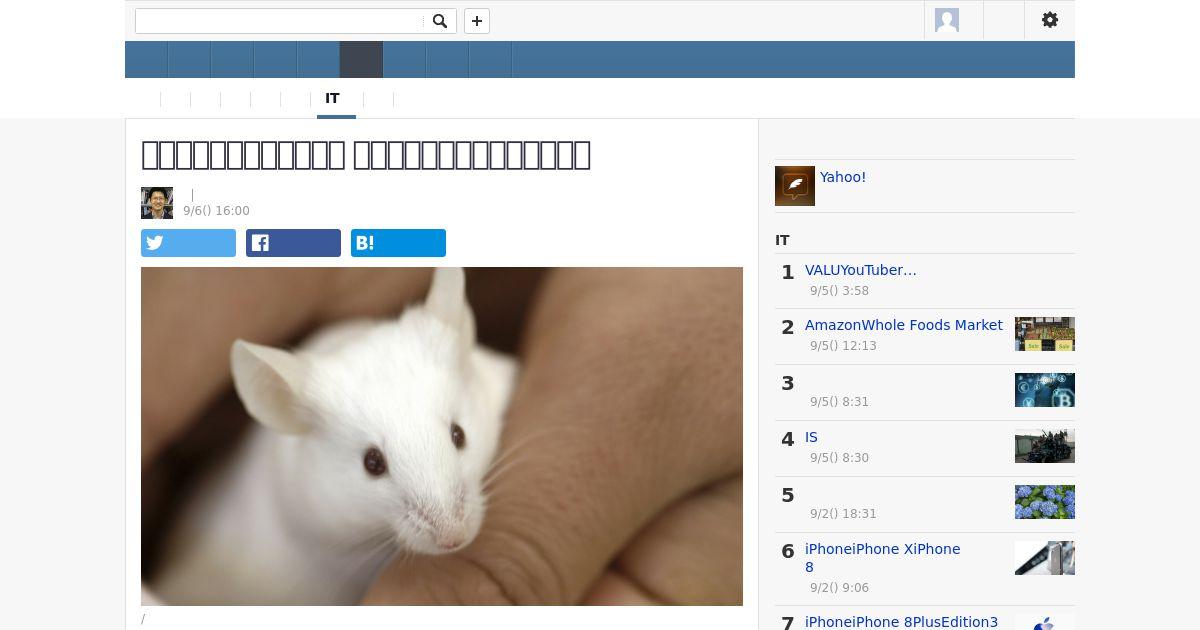The width and height of the screenshot is (1200, 630).
Task: Click the Yahoo! feather logo icon
Action: pos(795,186)
